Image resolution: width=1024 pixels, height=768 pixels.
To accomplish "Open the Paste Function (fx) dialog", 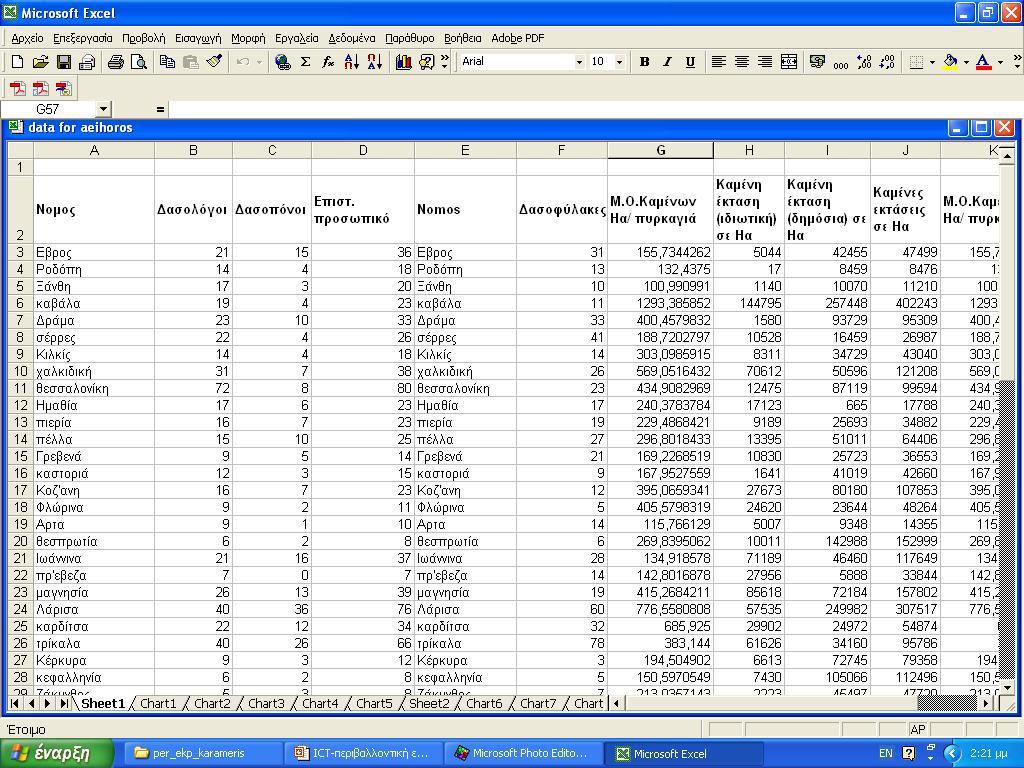I will pyautogui.click(x=328, y=62).
